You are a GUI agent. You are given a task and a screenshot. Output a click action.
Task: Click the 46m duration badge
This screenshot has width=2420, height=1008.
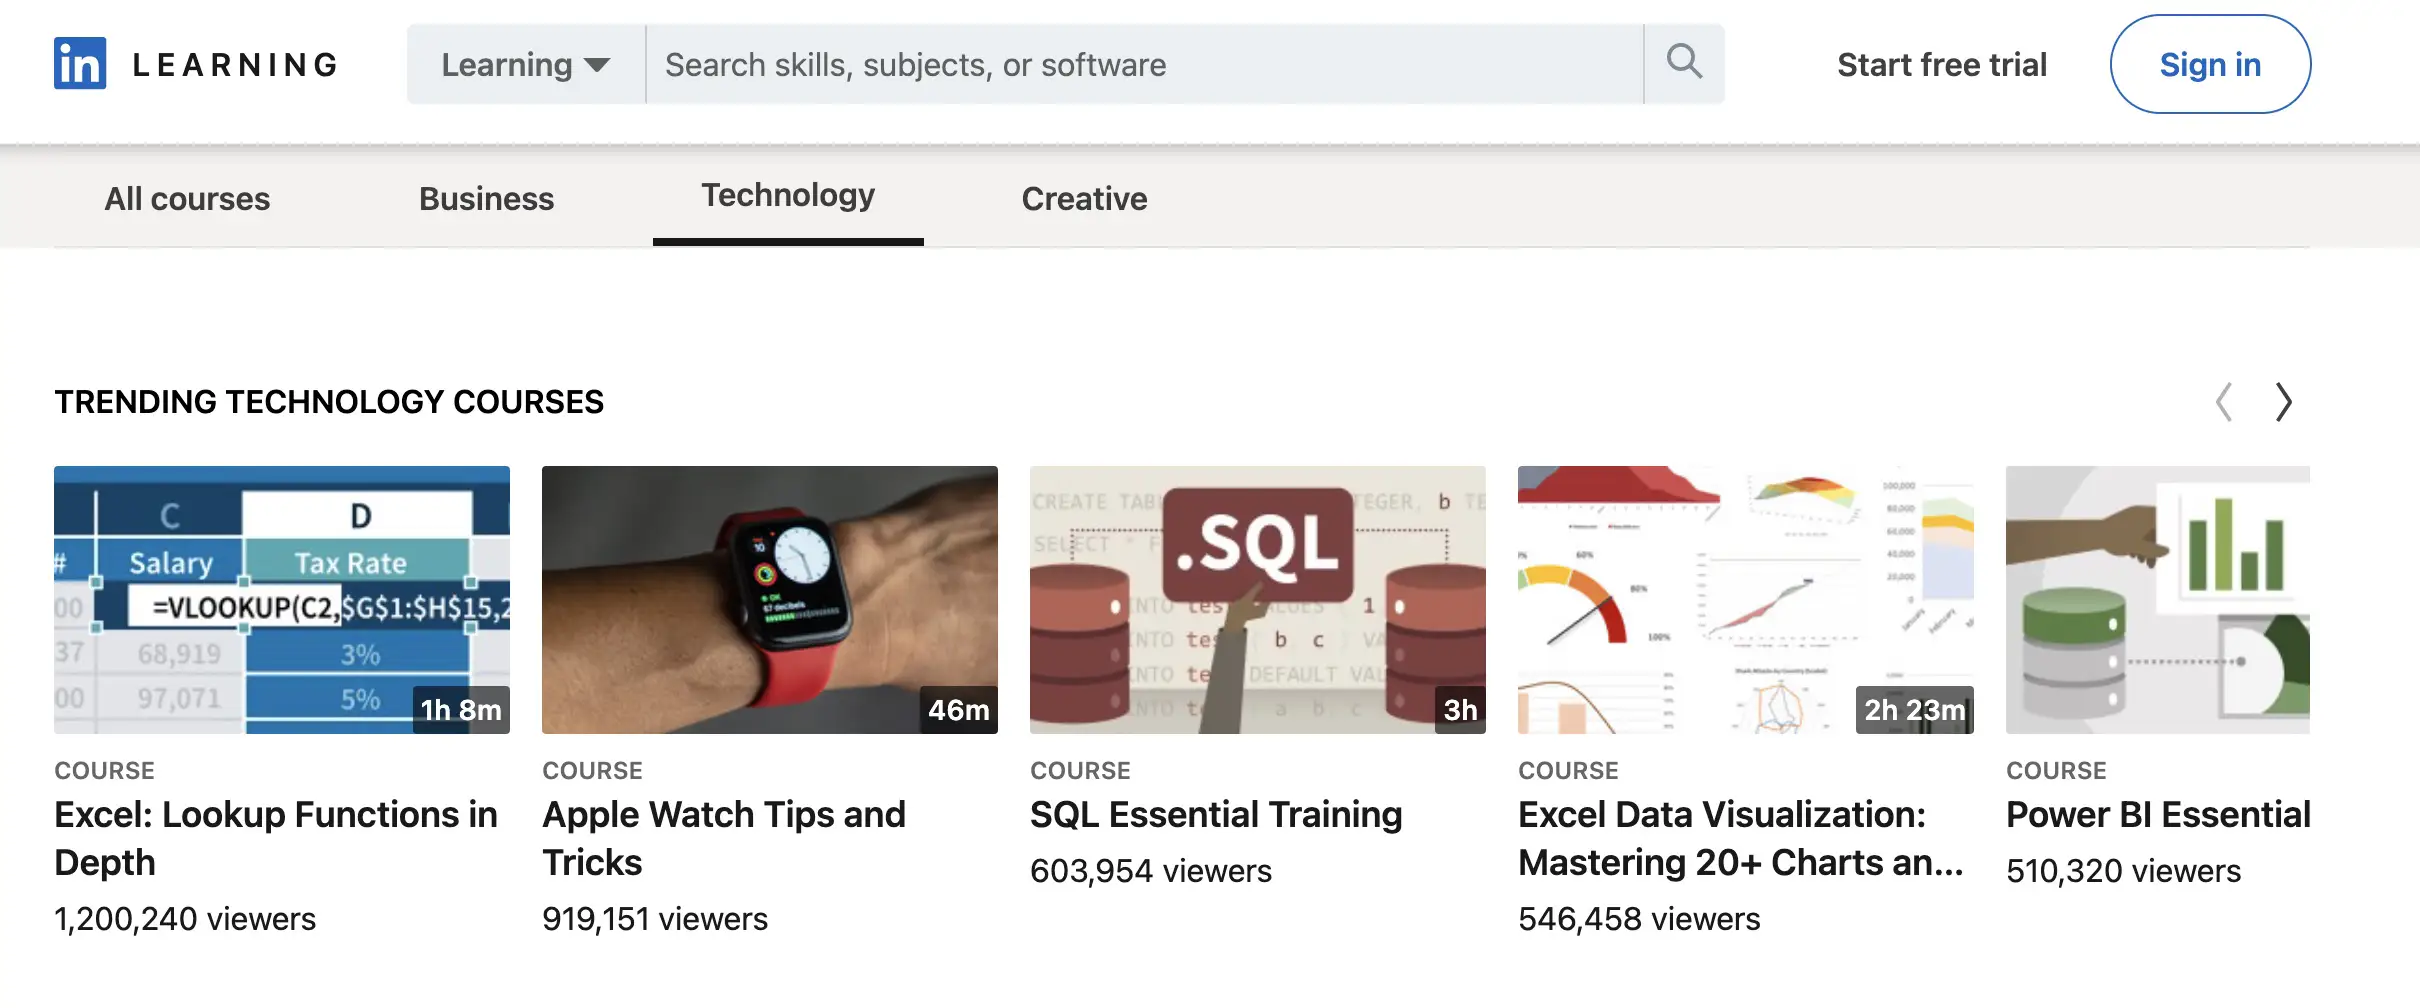point(958,710)
